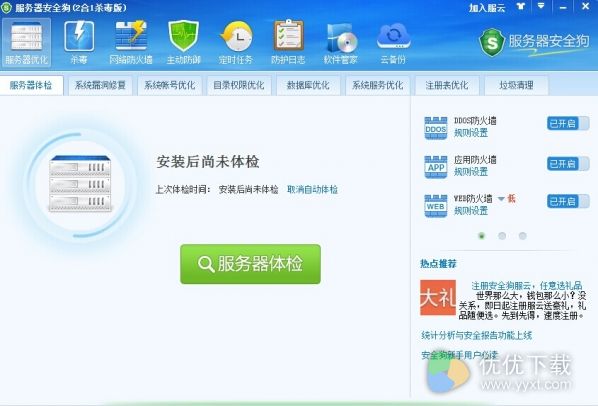
Task: Open the 网络防火墙 section
Action: [131, 42]
